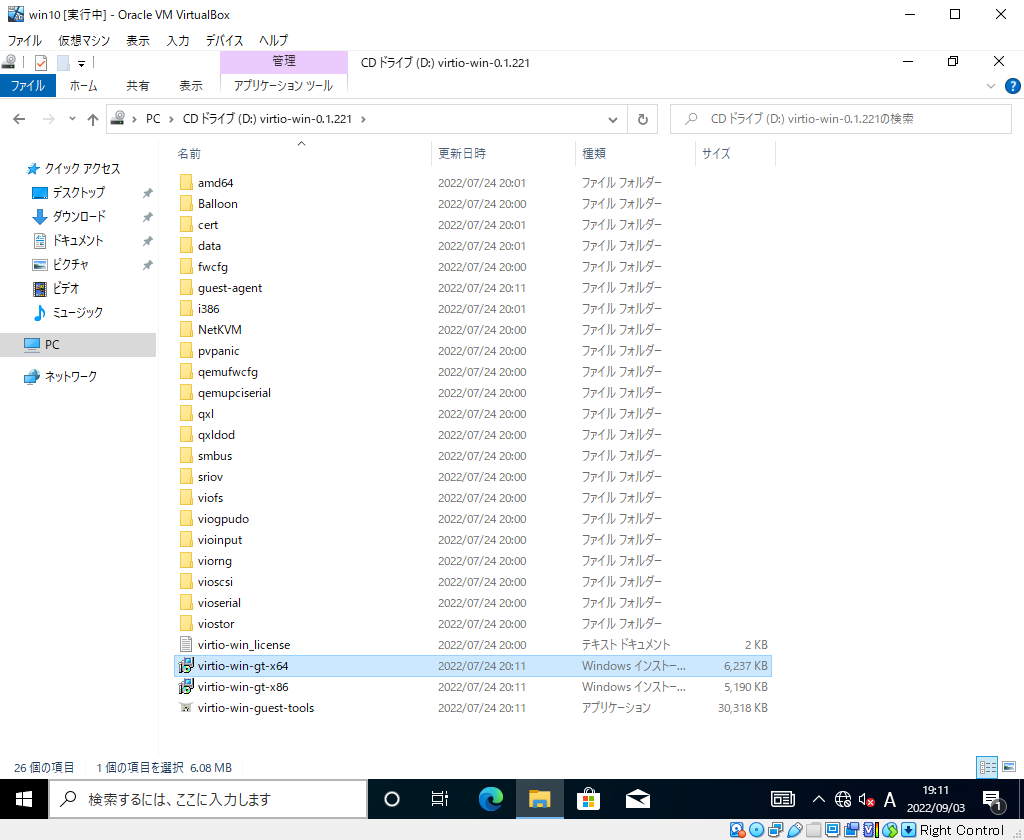This screenshot has width=1024, height=840.
Task: Click the Windows taskbar search box
Action: tap(208, 799)
